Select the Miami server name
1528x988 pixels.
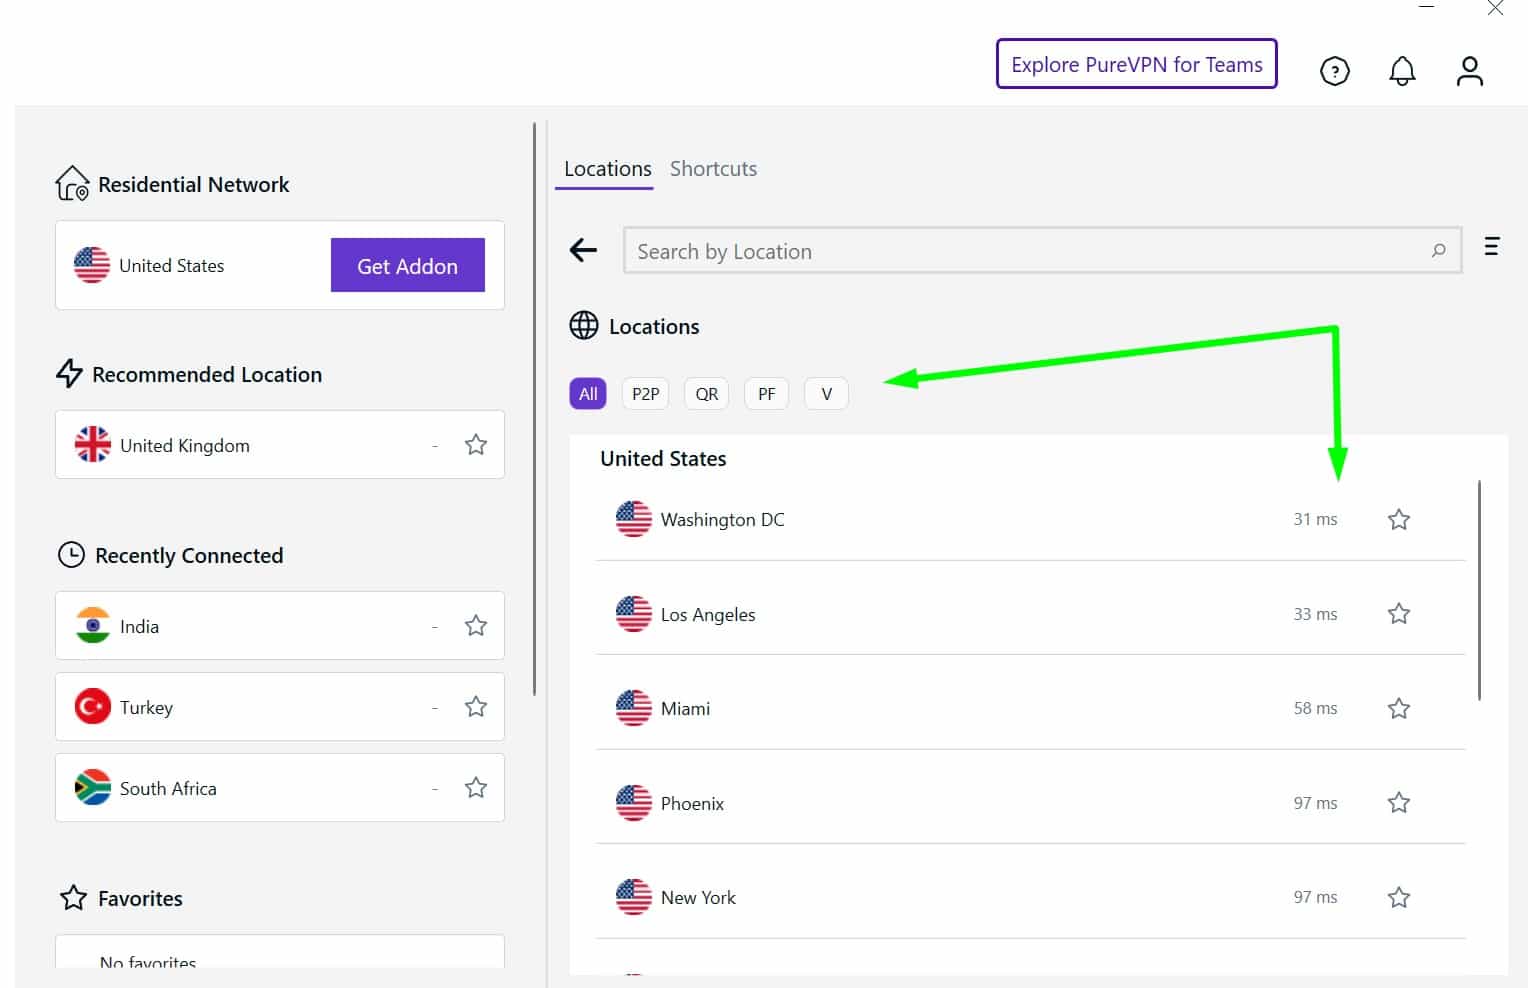685,708
